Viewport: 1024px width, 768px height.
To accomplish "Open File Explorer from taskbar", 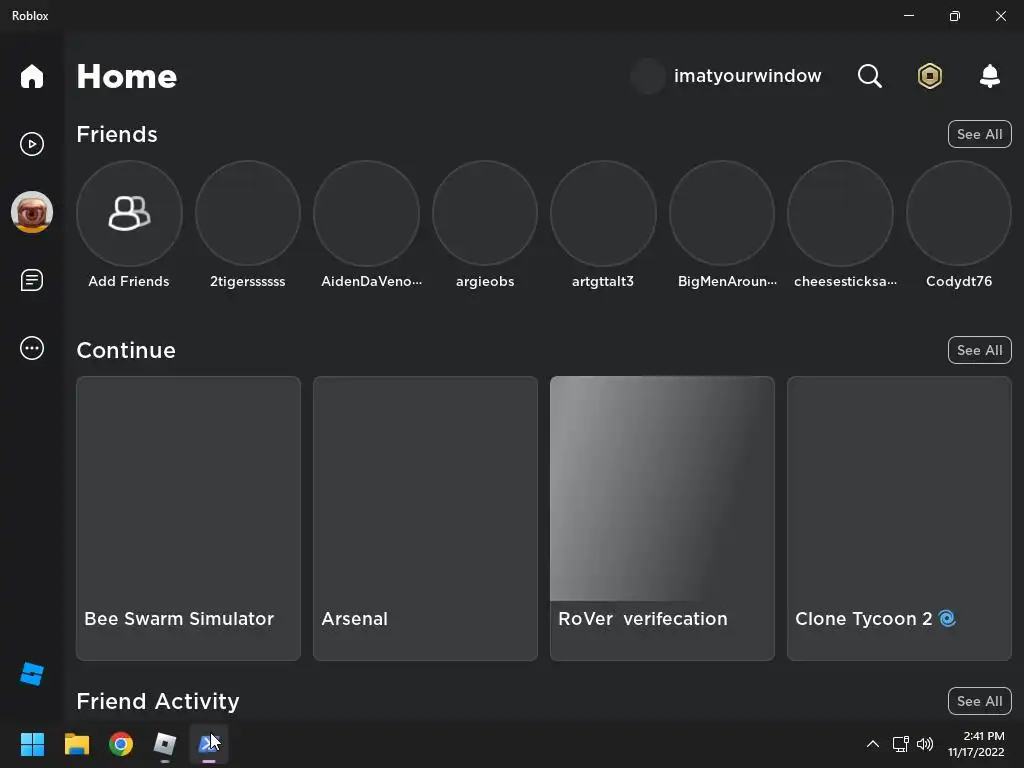I will (76, 744).
